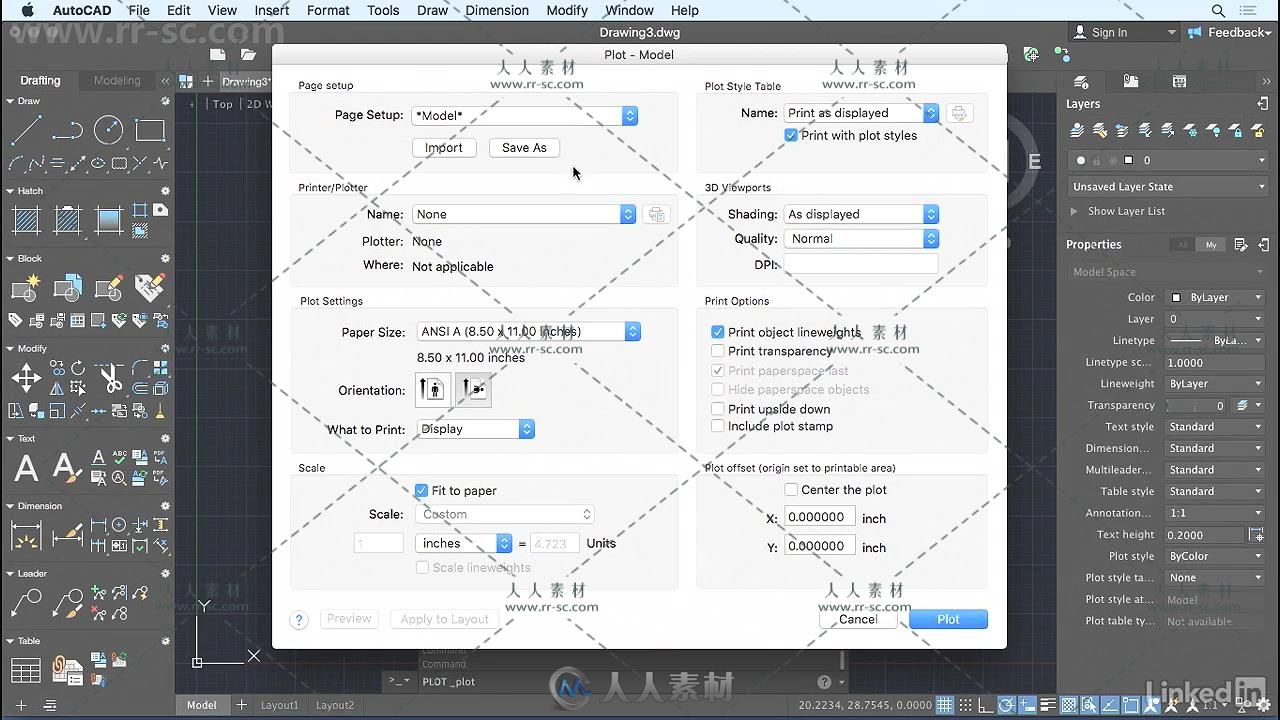This screenshot has height=720, width=1280.
Task: Switch to the Modeling workspace tab
Action: click(117, 81)
